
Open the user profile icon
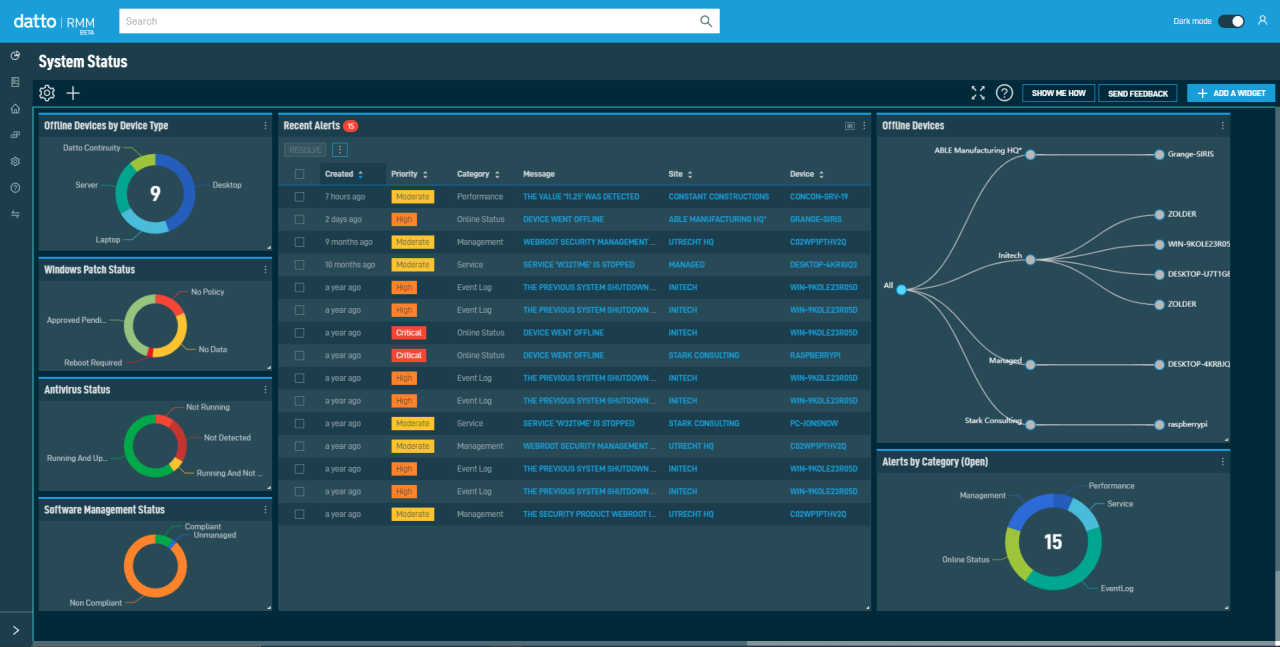(x=1264, y=21)
